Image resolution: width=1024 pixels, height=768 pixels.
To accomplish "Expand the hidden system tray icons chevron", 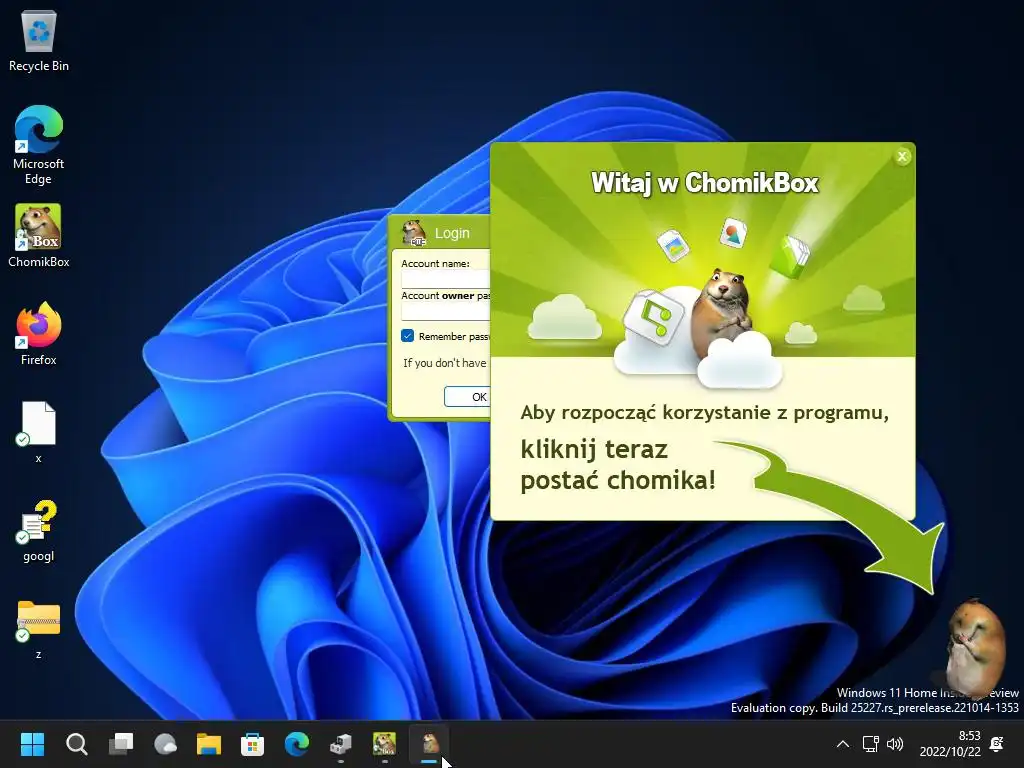I will [x=843, y=744].
